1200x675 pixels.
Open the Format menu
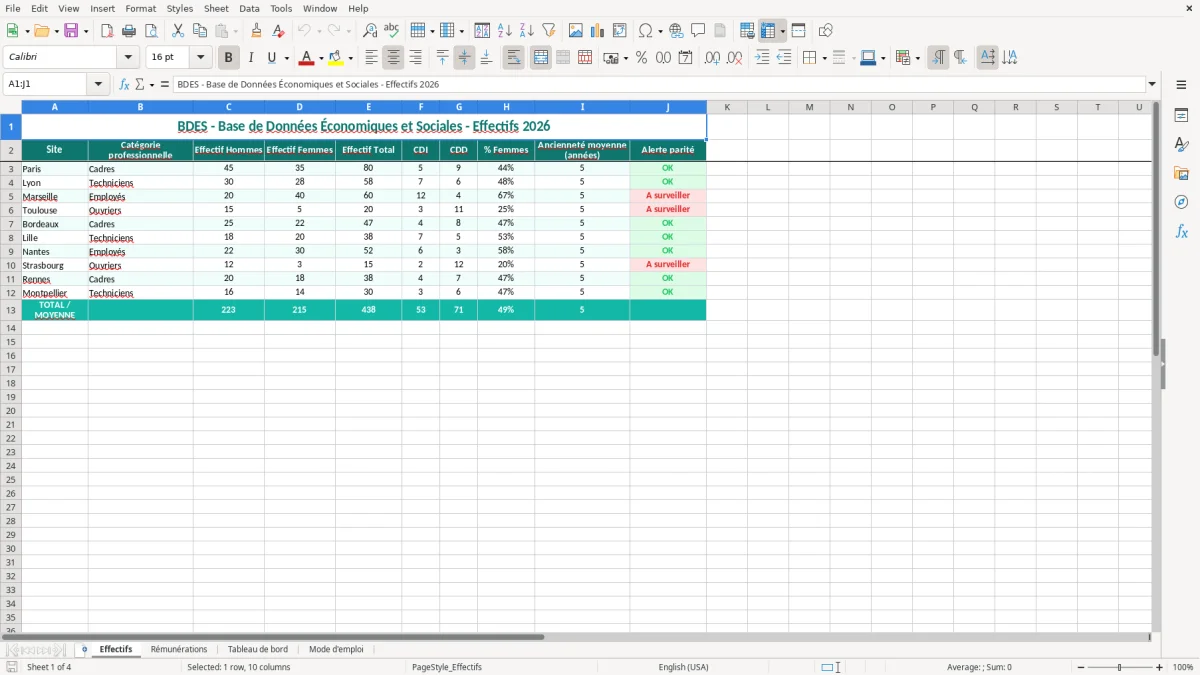141,8
